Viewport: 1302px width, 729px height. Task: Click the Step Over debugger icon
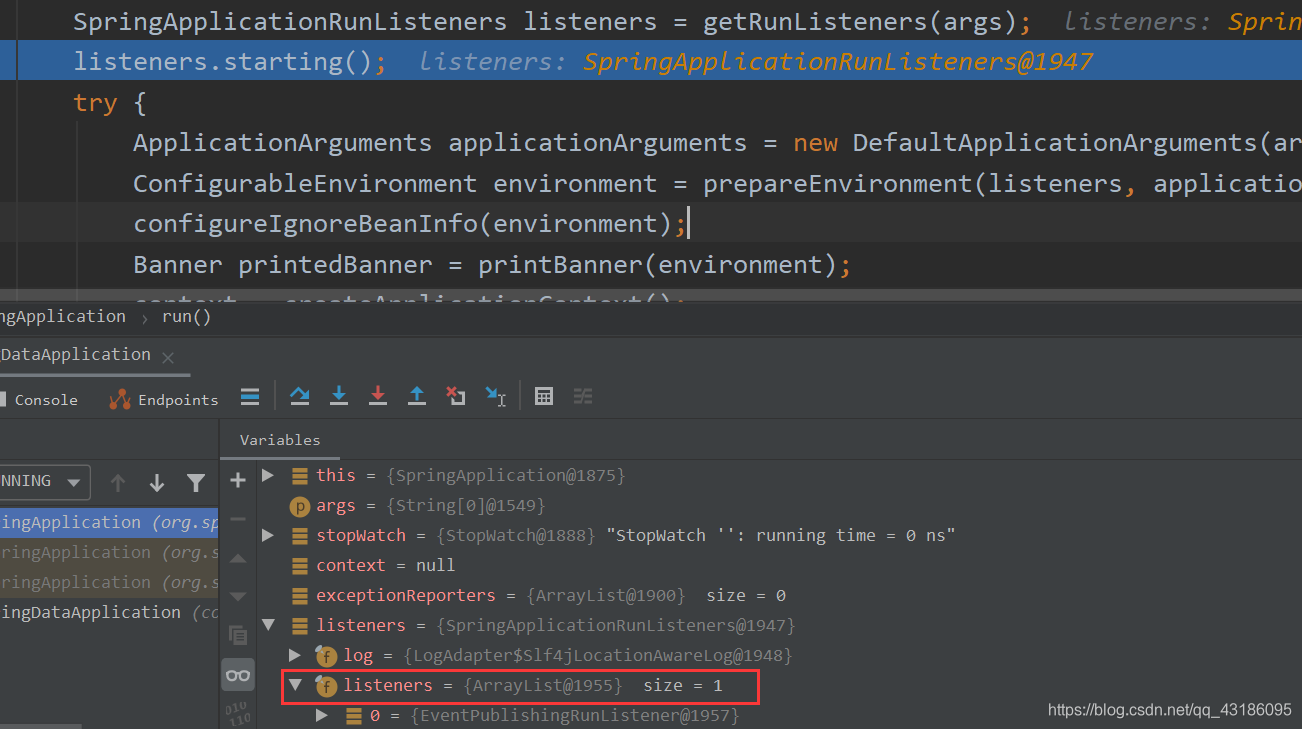[300, 396]
